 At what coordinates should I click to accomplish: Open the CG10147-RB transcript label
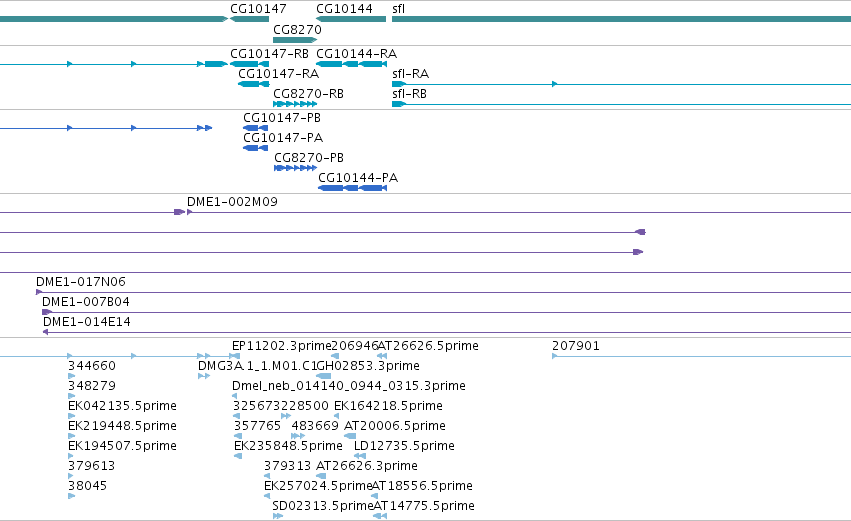tap(269, 54)
